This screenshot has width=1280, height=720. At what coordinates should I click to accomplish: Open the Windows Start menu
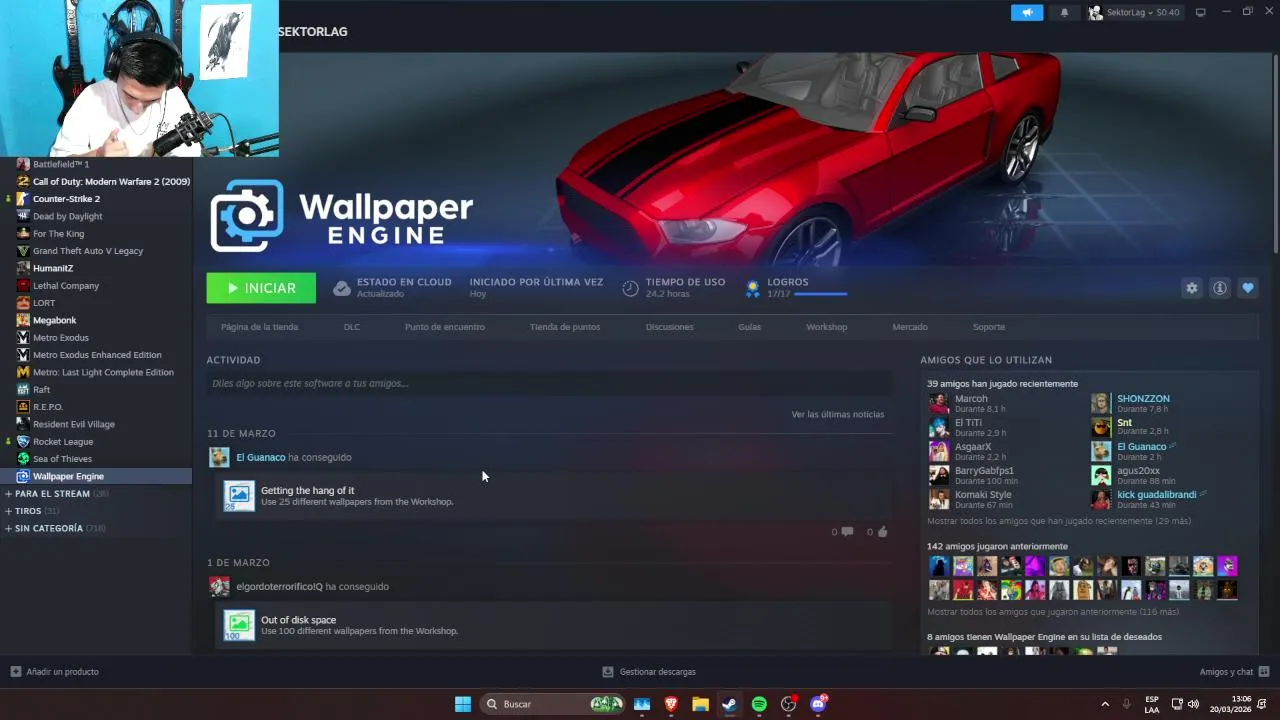463,704
